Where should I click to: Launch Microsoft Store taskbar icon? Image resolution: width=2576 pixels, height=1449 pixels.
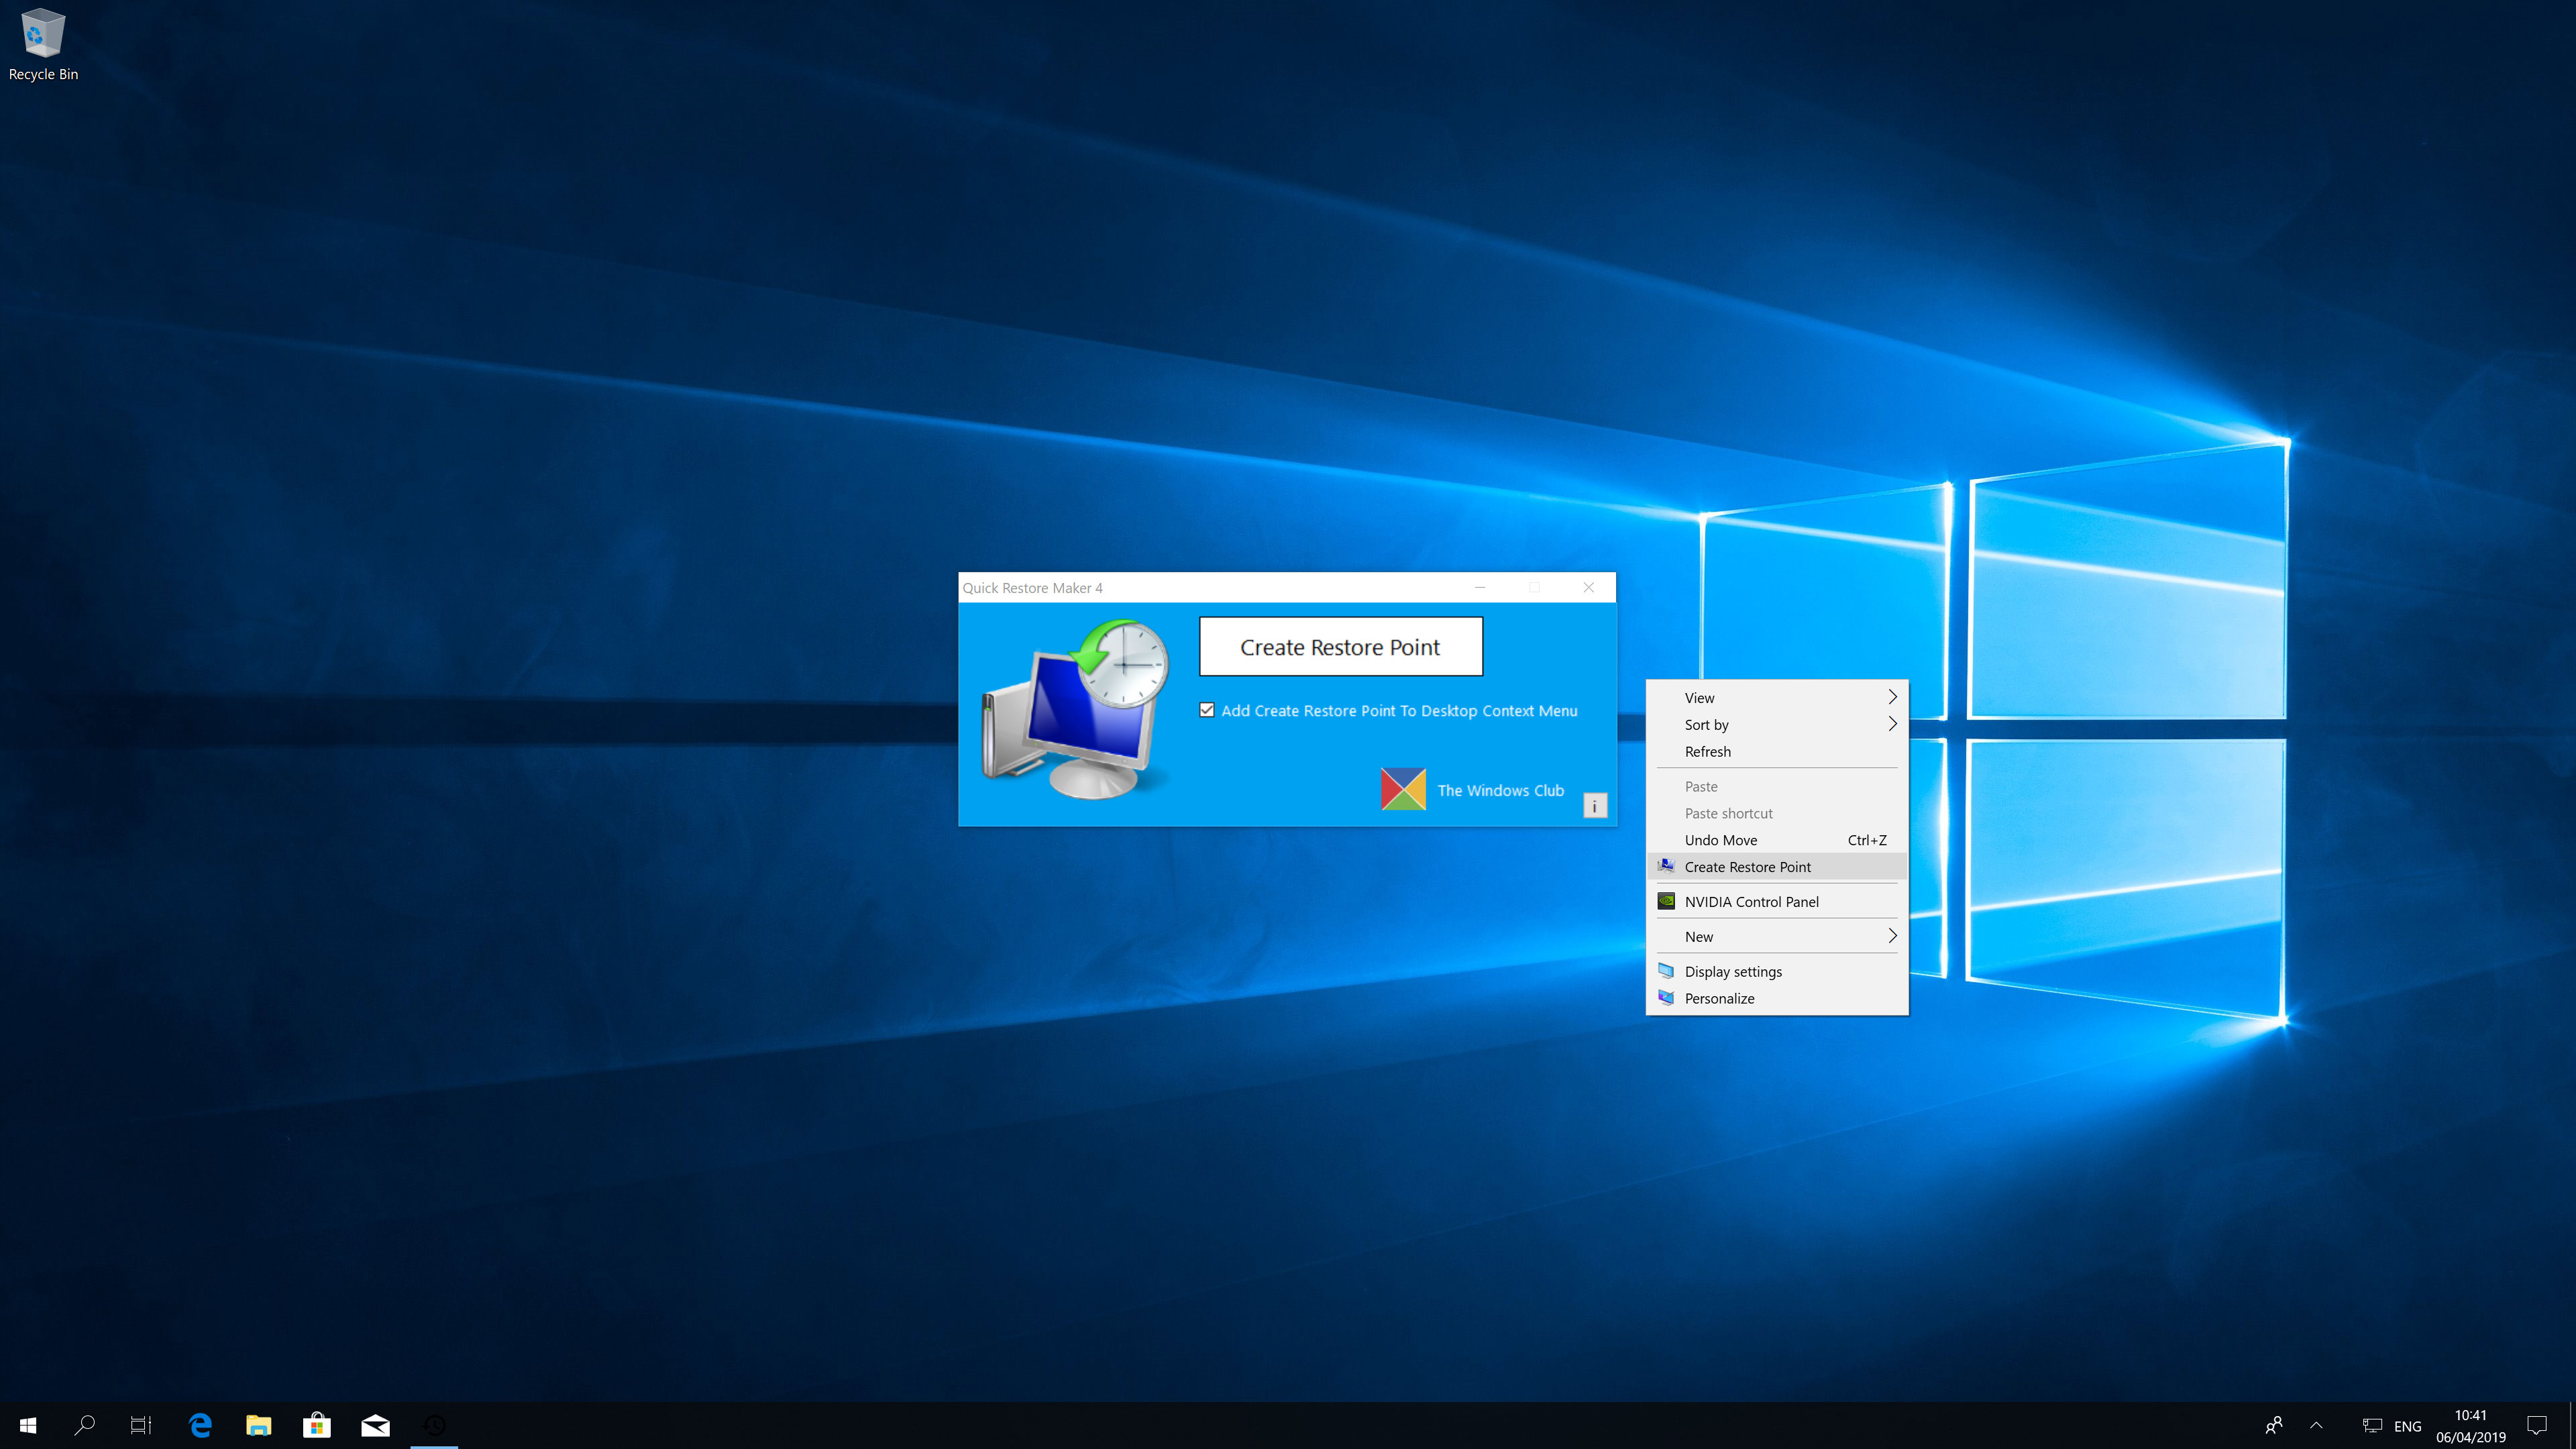click(317, 1425)
